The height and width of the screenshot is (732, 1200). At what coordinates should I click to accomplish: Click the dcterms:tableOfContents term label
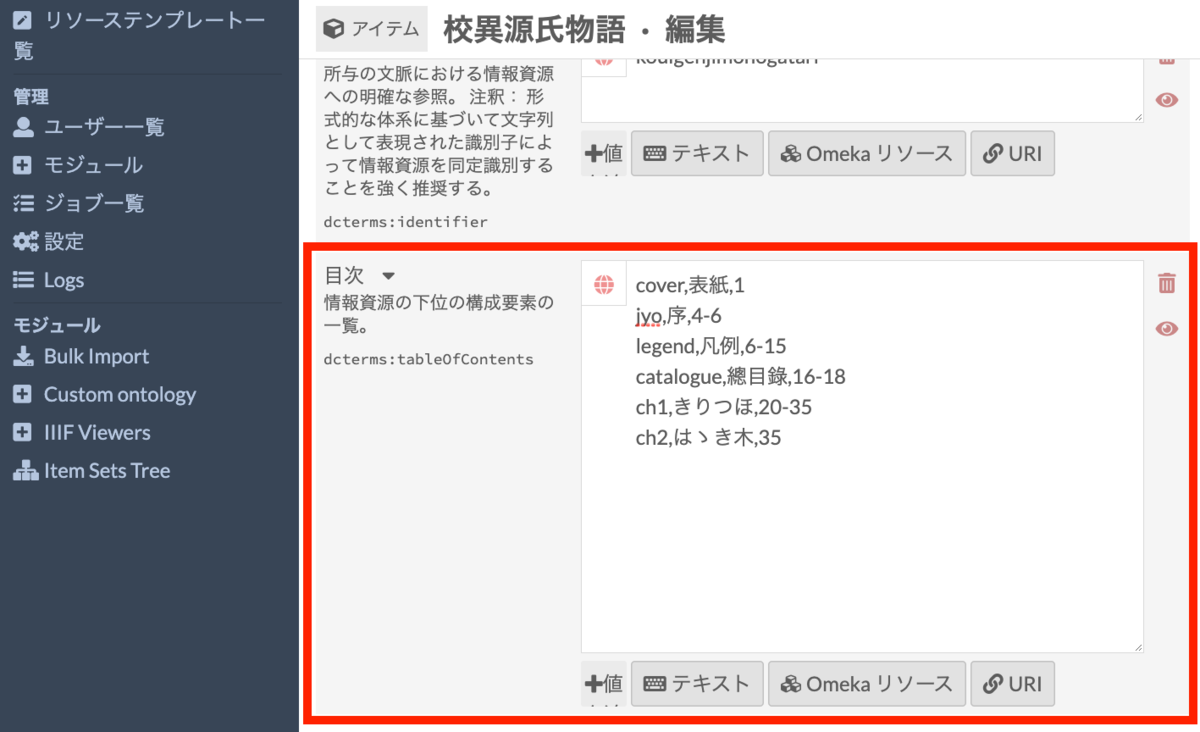428,359
